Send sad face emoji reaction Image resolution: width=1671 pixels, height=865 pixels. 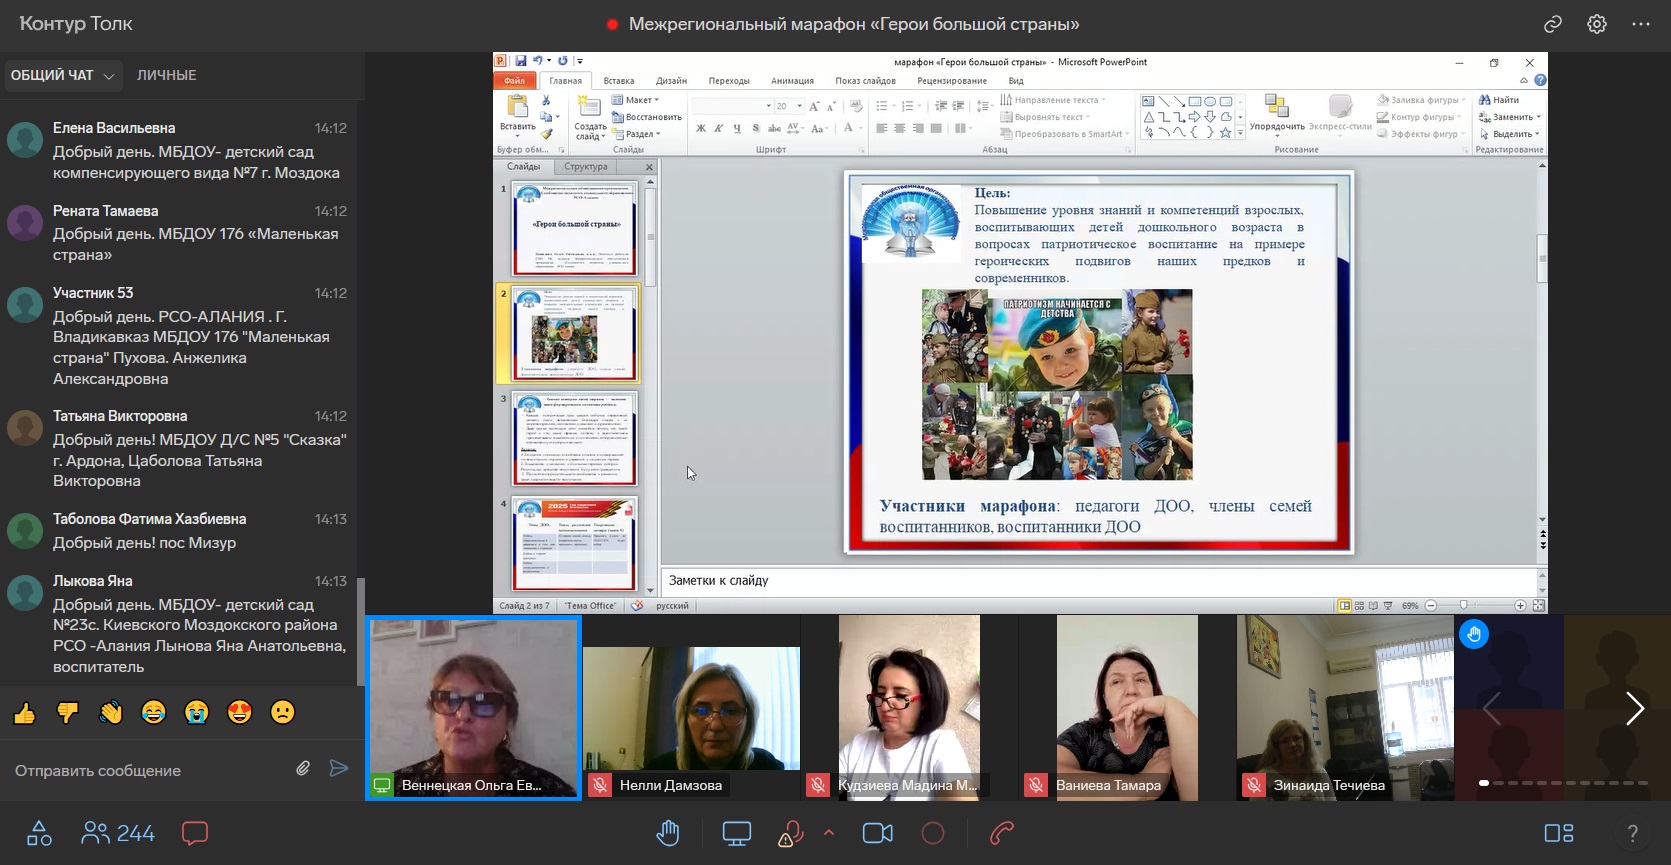[283, 712]
